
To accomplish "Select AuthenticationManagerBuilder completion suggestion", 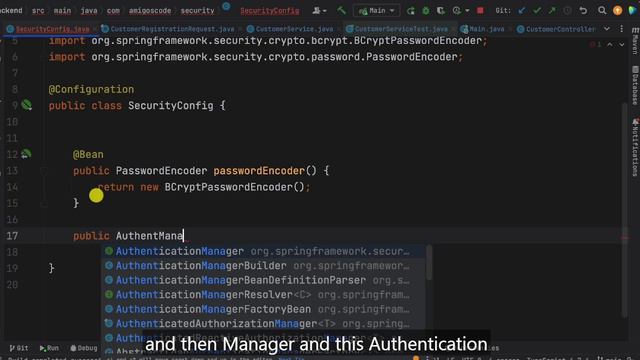I will (x=262, y=266).
